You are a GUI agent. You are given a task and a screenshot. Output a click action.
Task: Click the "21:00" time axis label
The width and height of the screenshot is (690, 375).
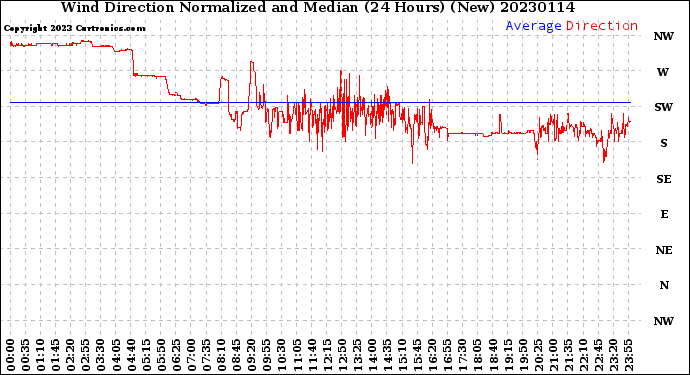pyautogui.click(x=553, y=355)
